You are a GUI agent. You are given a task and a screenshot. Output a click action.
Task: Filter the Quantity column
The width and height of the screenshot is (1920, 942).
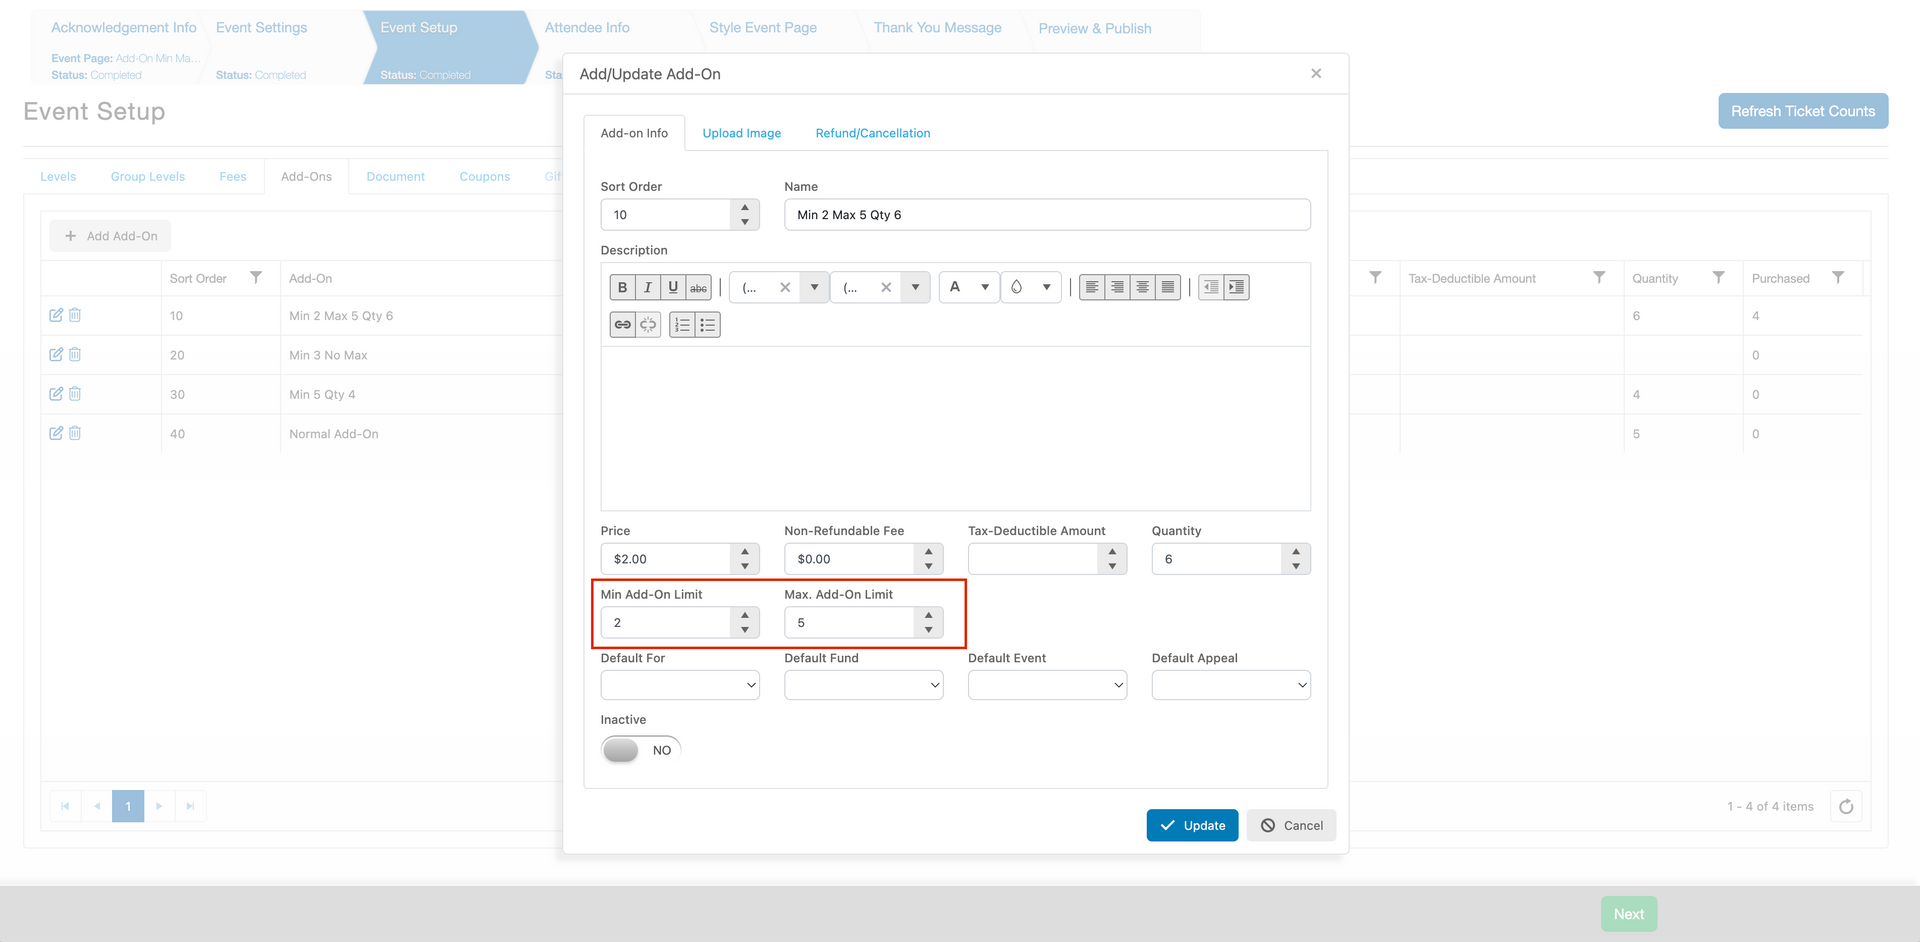[x=1718, y=278]
